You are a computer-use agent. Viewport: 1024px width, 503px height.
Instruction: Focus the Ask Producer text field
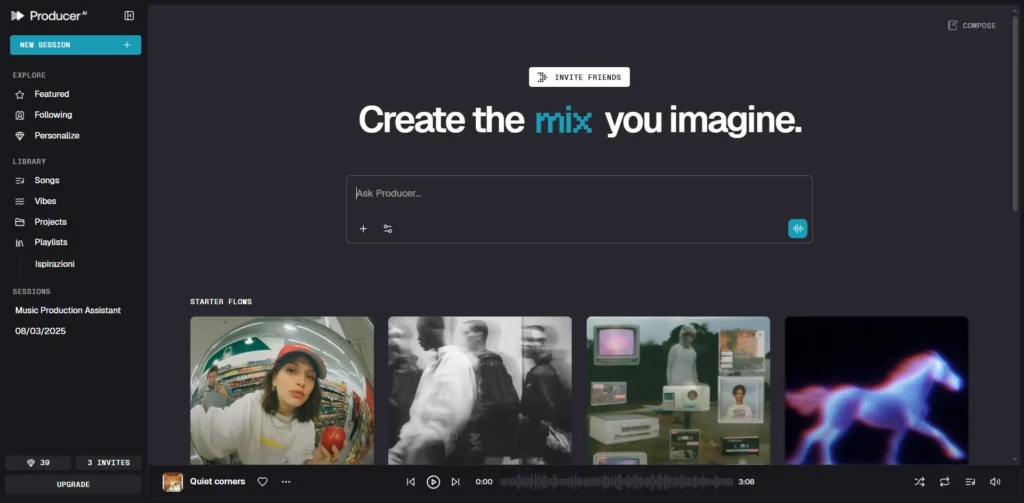pos(578,194)
